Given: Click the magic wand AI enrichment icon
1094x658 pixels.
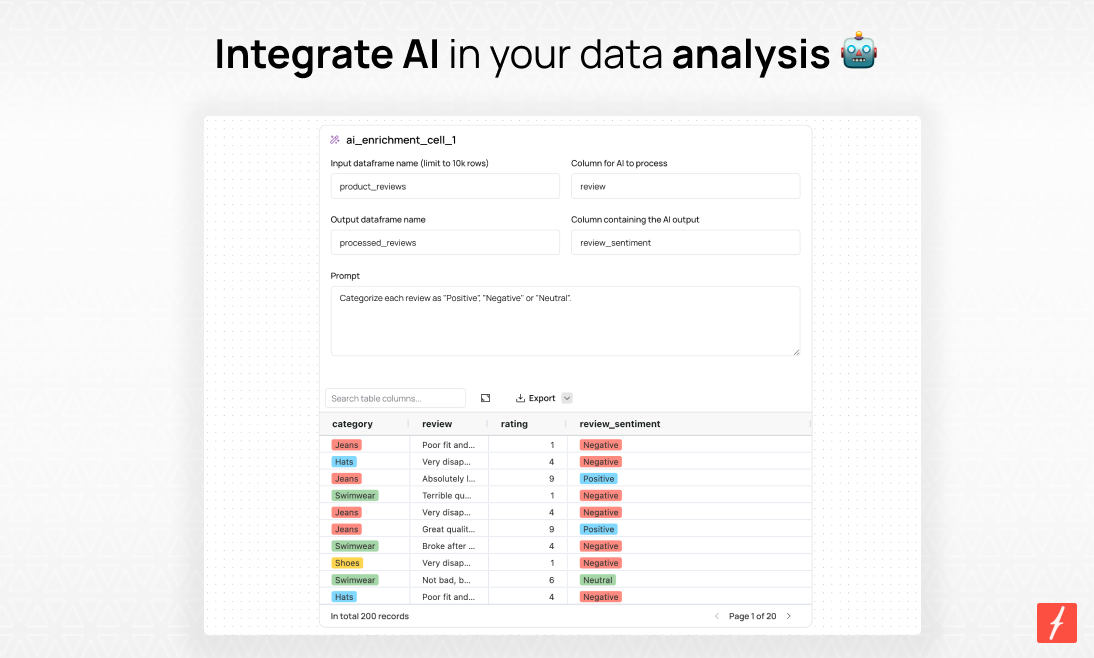Looking at the screenshot, I should coord(335,140).
